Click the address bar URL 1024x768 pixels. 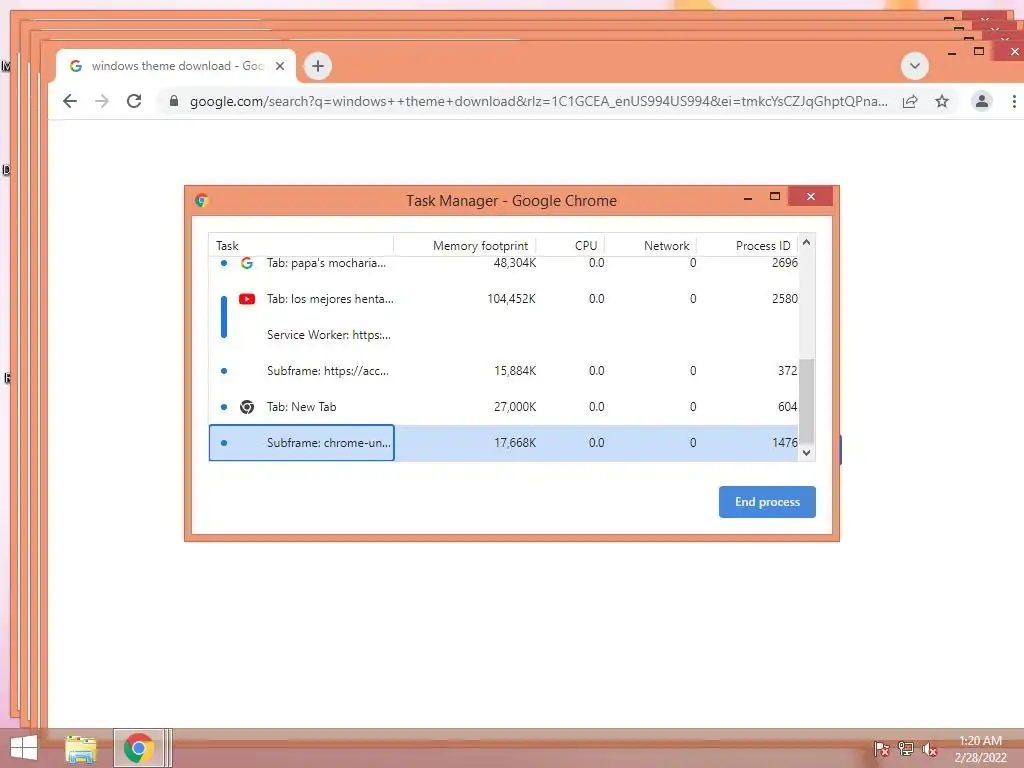[x=538, y=101]
